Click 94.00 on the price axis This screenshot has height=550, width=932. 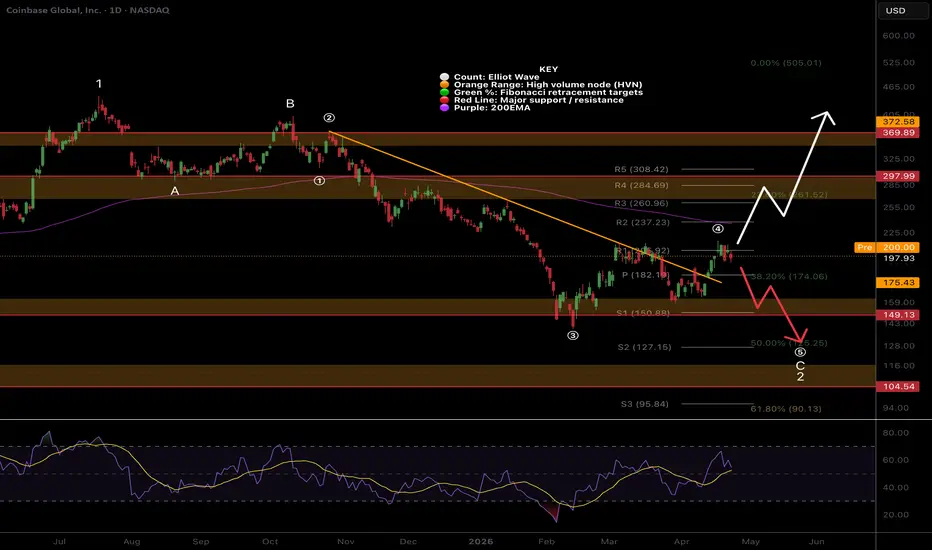pos(896,408)
